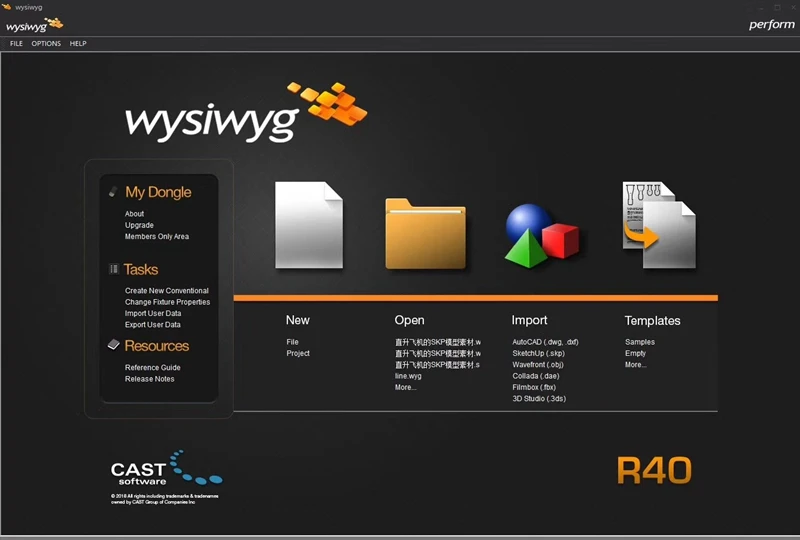Open recent file ending in .s

pyautogui.click(x=437, y=364)
